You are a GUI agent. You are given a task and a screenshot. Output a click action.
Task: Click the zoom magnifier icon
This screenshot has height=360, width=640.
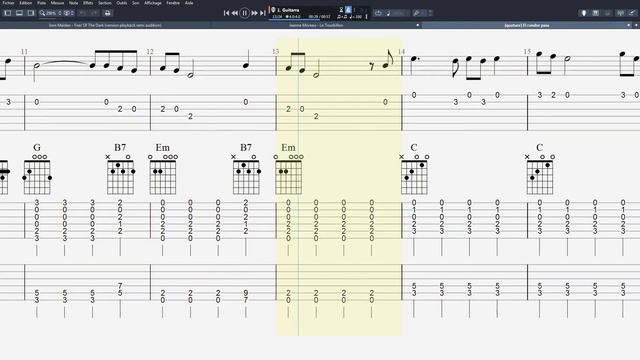click(x=42, y=13)
